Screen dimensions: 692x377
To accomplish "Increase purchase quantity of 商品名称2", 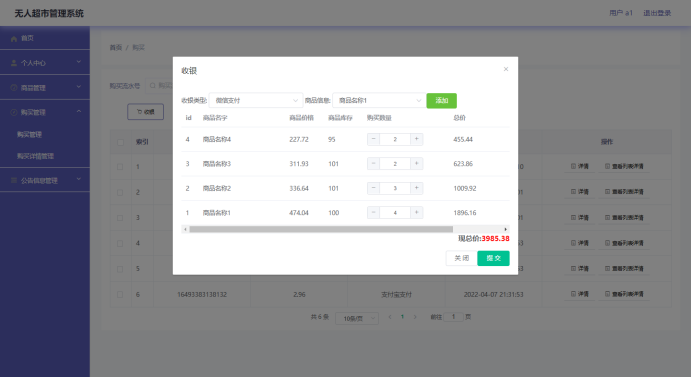I will [x=417, y=188].
